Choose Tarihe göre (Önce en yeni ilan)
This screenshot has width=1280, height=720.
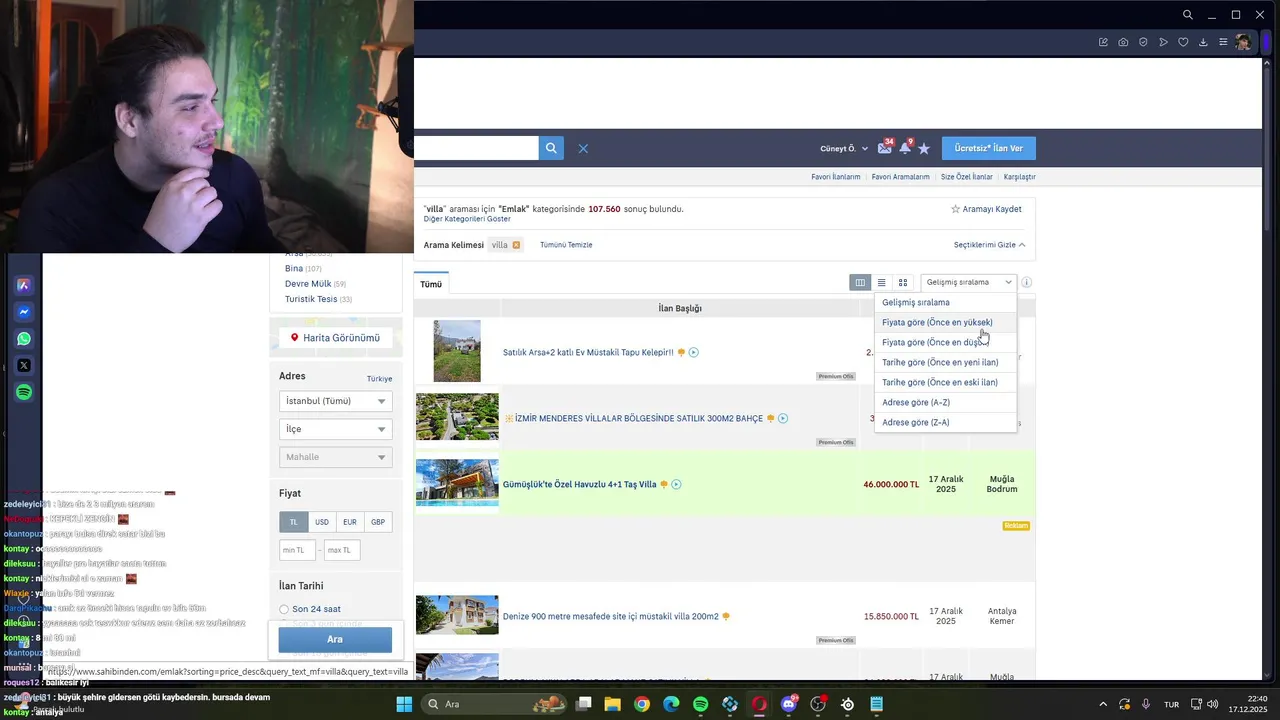click(x=945, y=362)
